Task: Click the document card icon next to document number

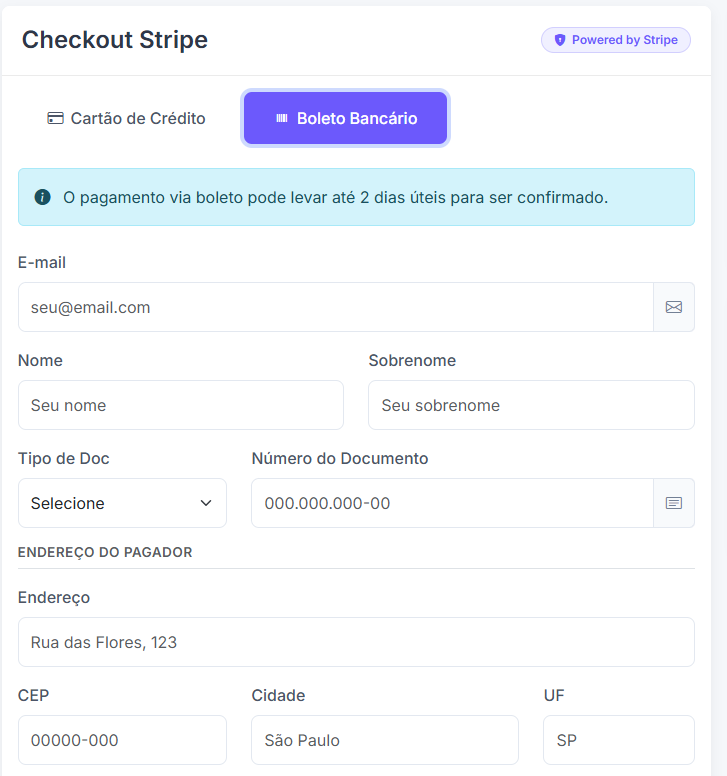Action: coord(674,503)
